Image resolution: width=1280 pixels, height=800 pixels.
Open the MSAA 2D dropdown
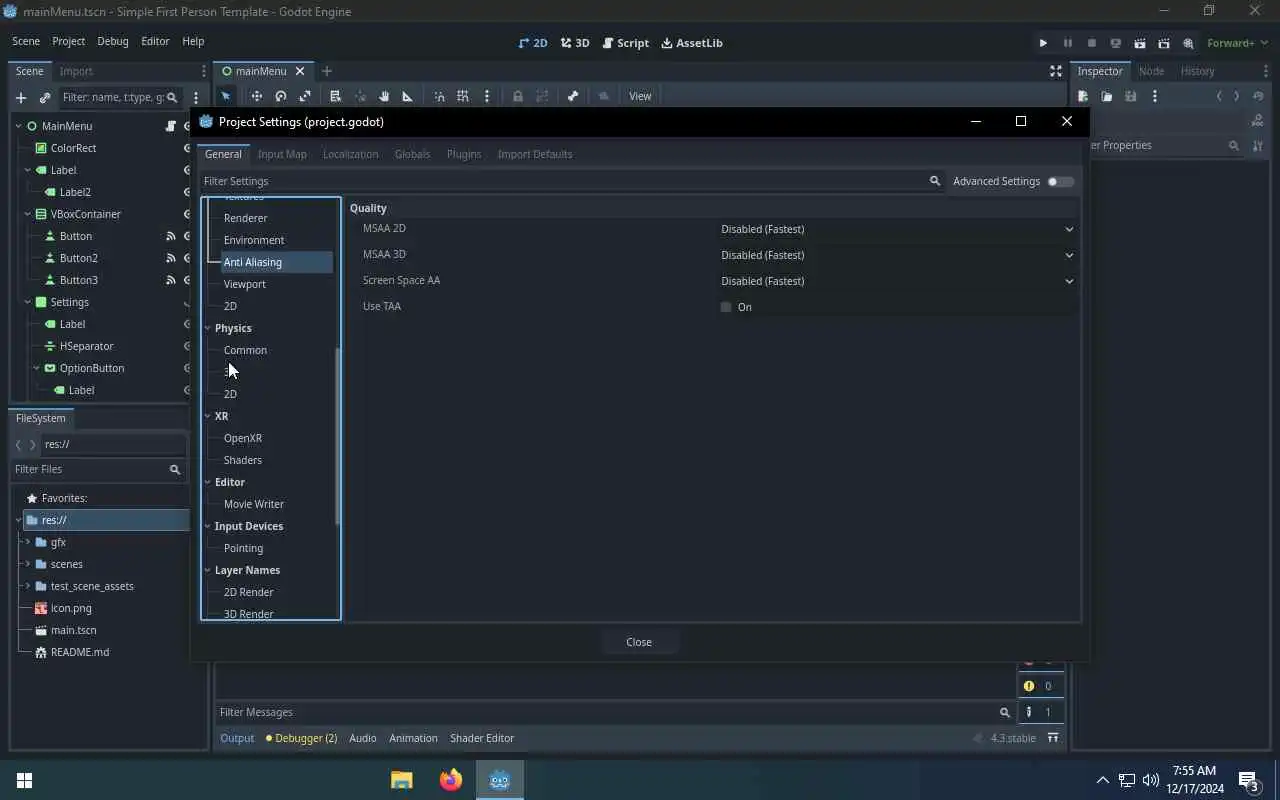coord(897,229)
